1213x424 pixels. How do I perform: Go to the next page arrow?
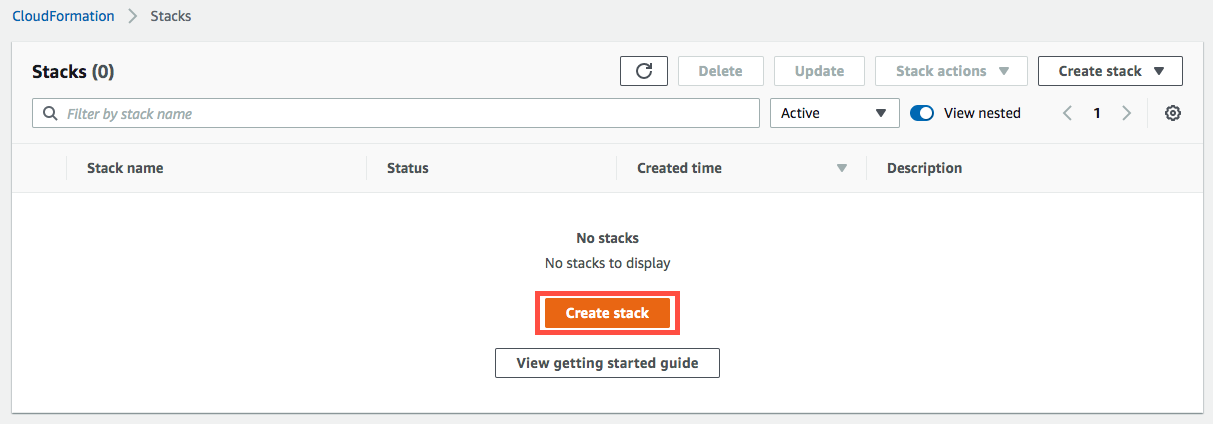click(1127, 114)
